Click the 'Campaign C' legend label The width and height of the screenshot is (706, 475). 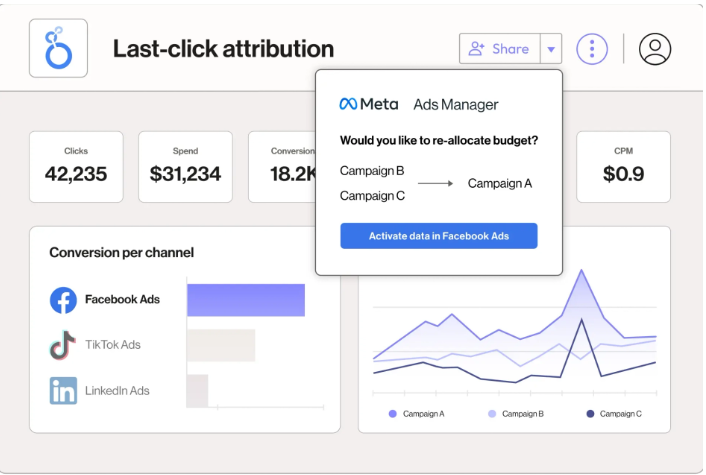pos(620,414)
